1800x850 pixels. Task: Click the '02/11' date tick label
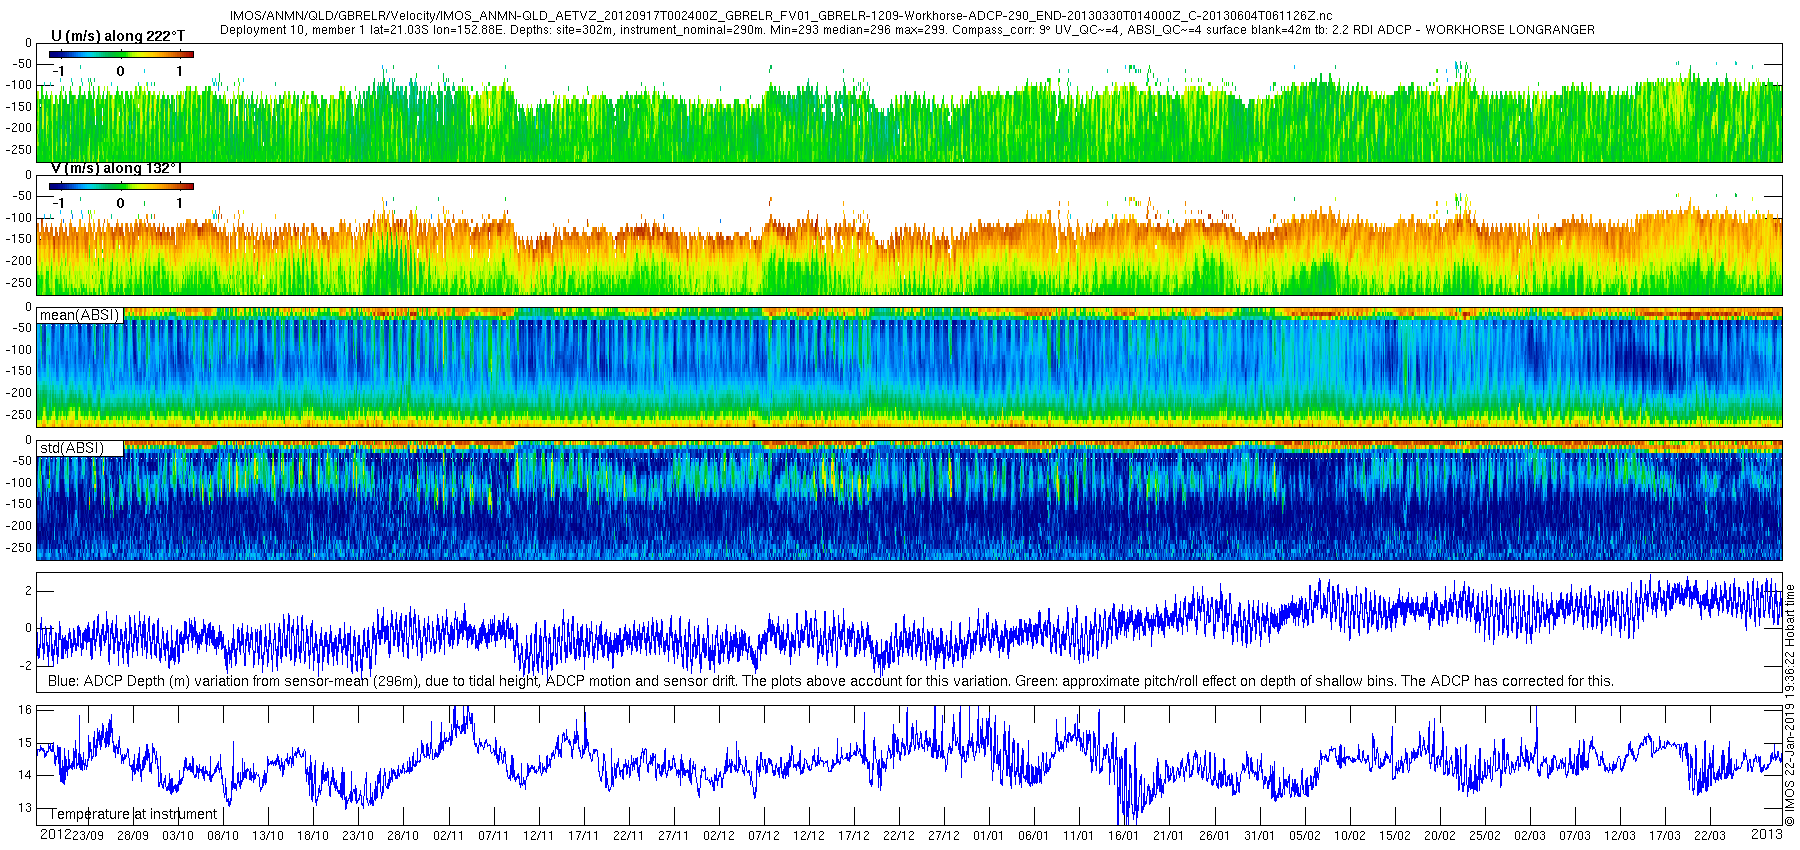(448, 836)
